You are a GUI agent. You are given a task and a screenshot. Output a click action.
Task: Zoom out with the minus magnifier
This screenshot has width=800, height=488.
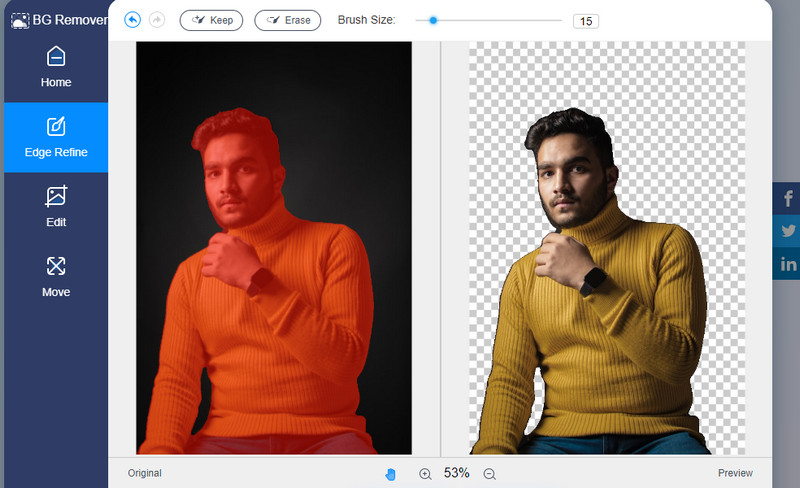(x=489, y=474)
